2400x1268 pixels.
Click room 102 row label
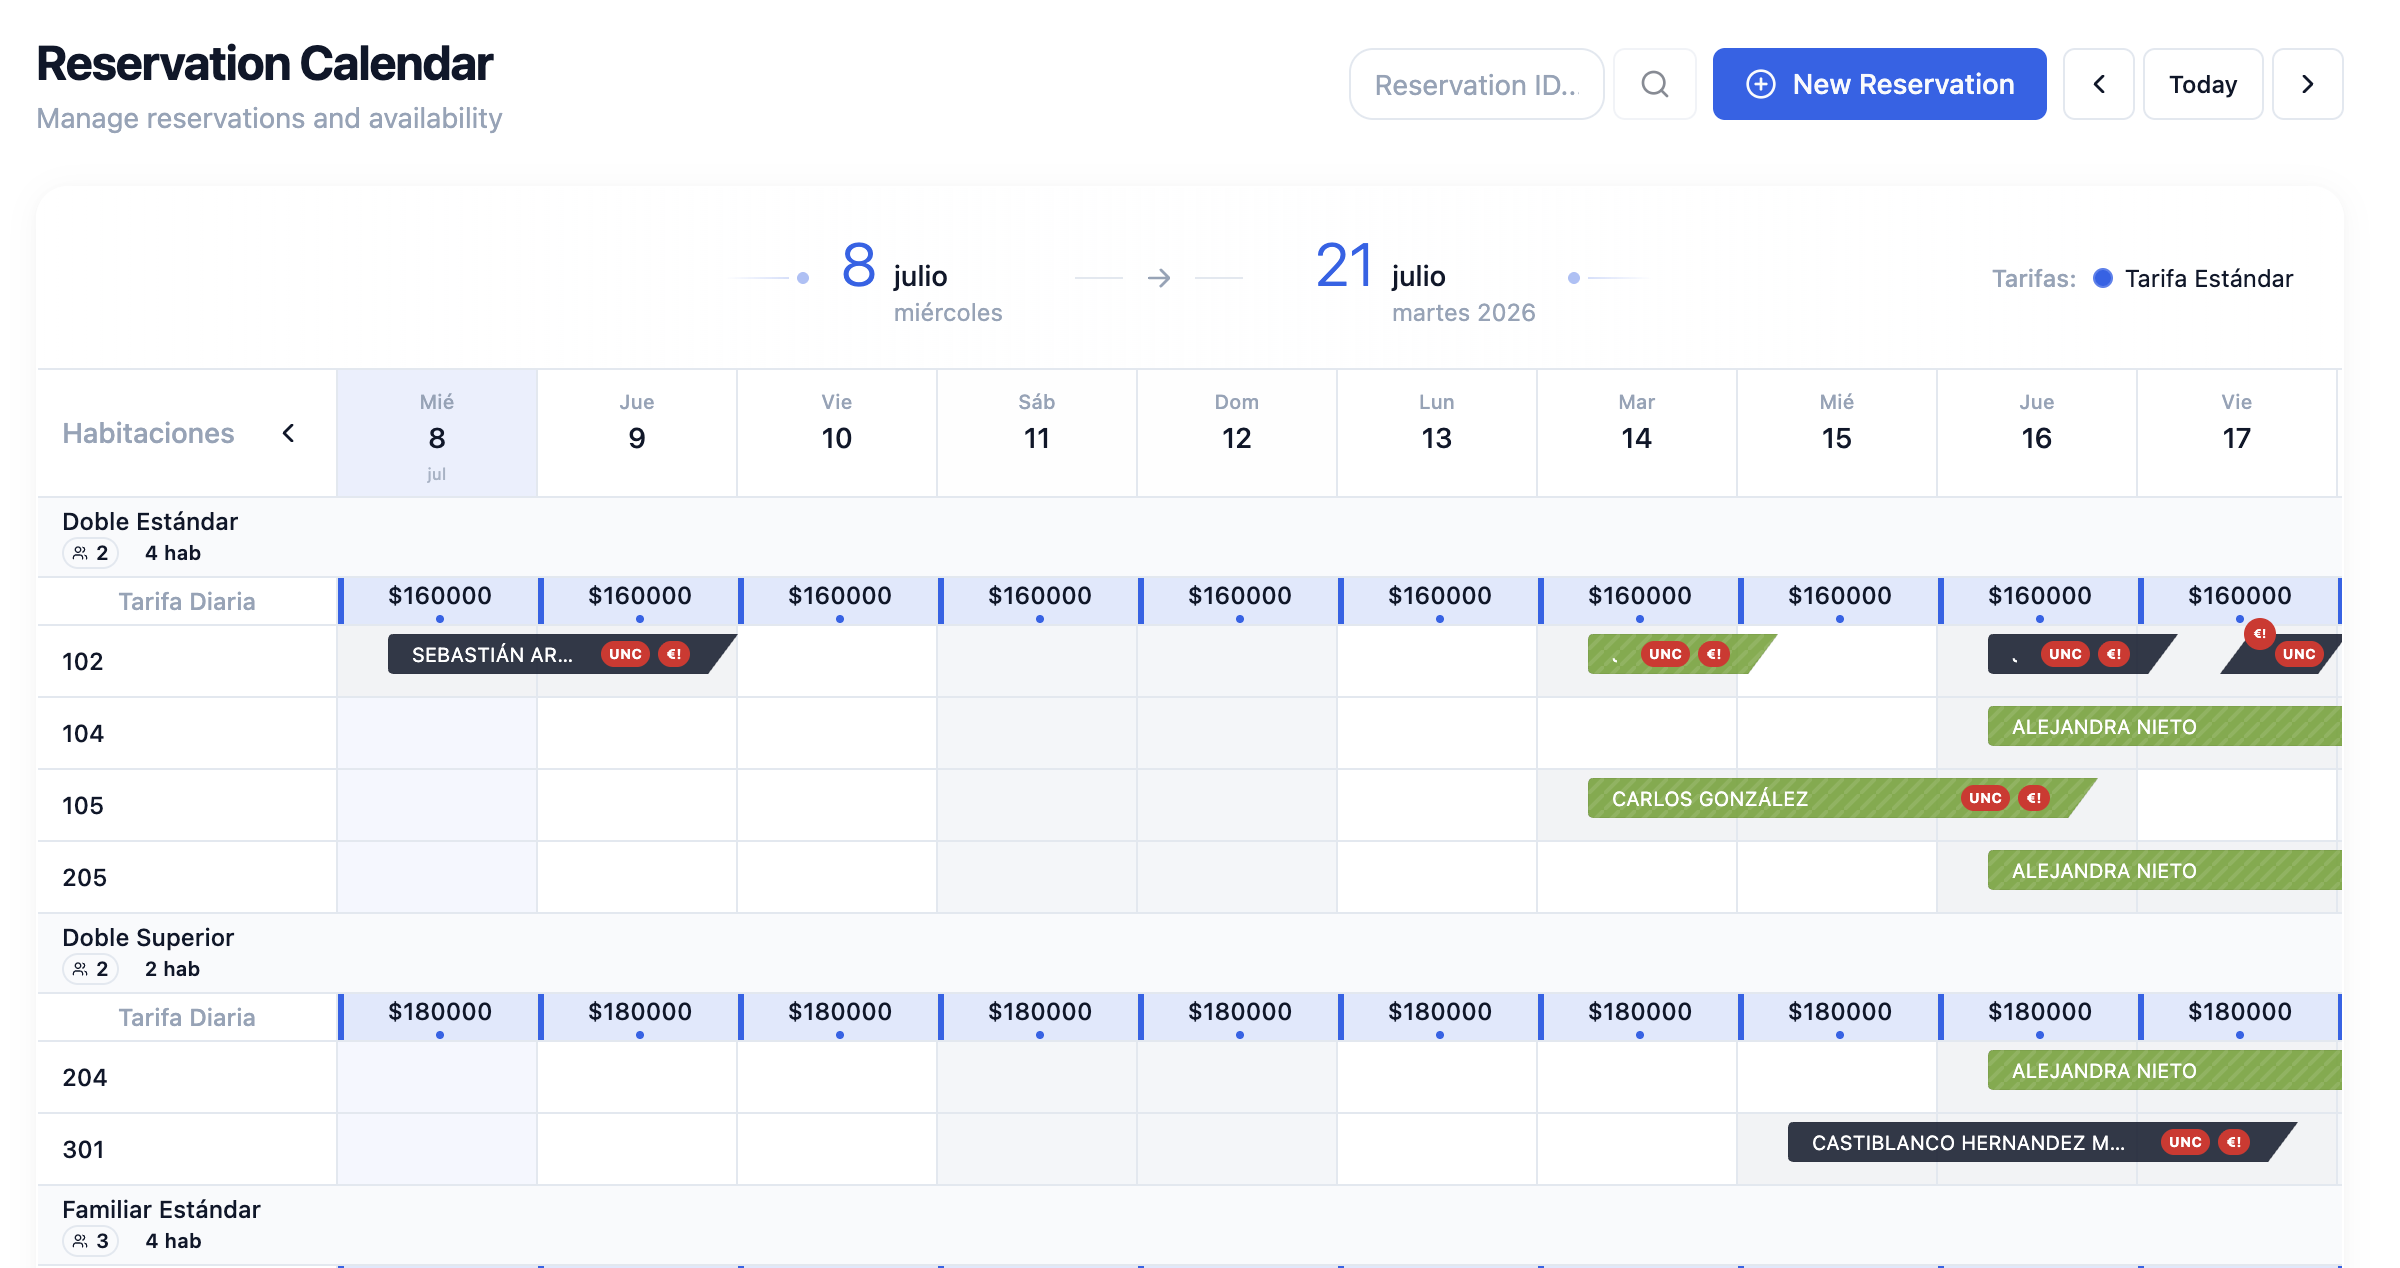[x=83, y=661]
